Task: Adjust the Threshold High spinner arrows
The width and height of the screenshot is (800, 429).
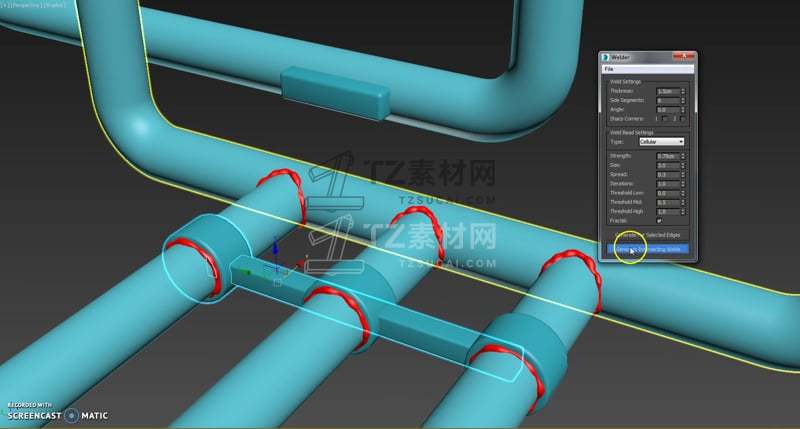Action: (x=683, y=212)
